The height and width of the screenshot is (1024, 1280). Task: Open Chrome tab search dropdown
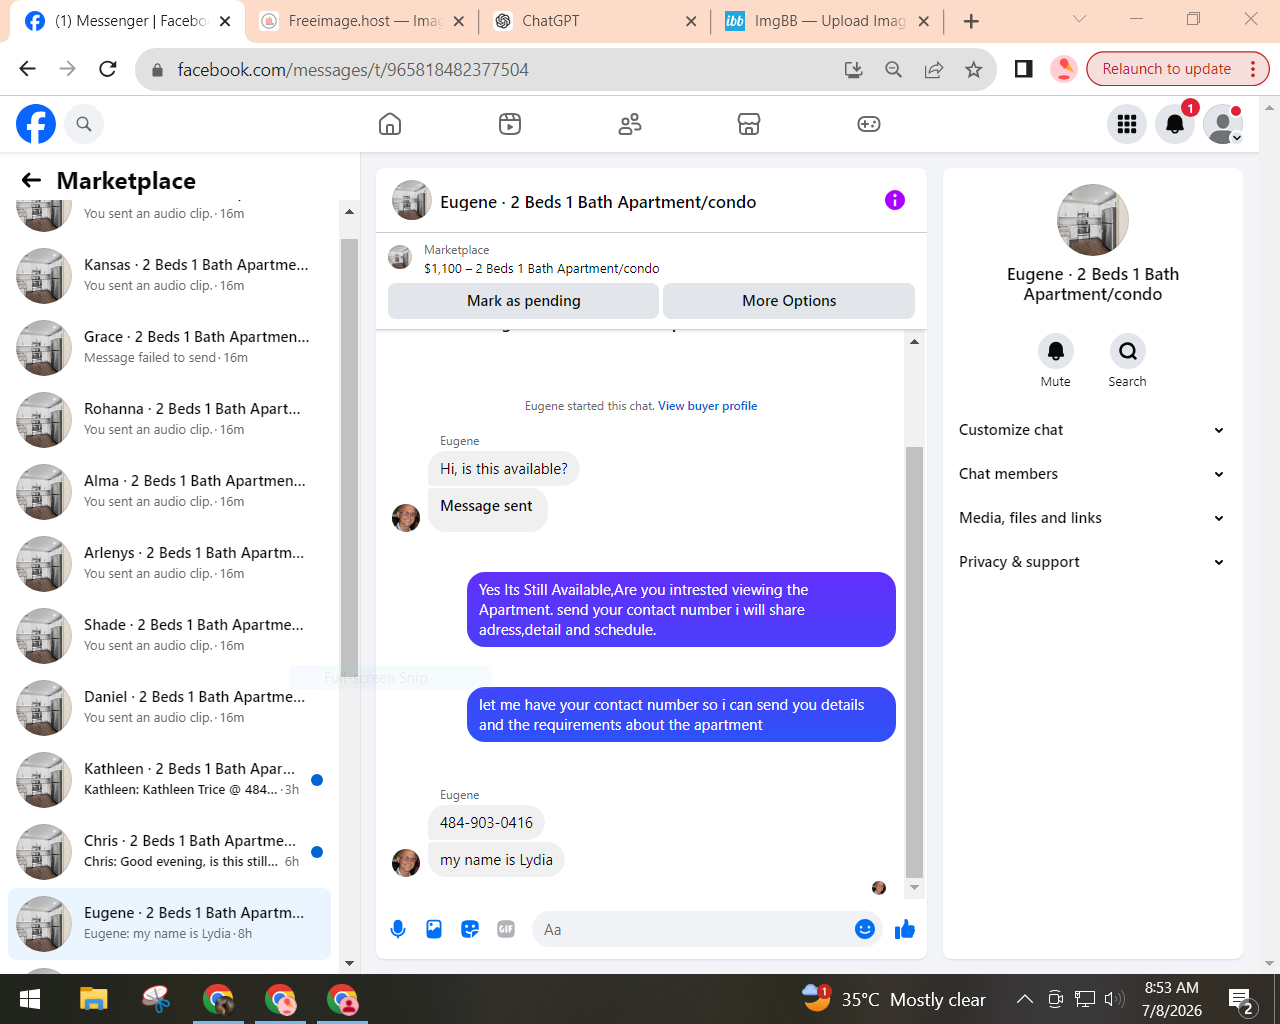[1079, 20]
